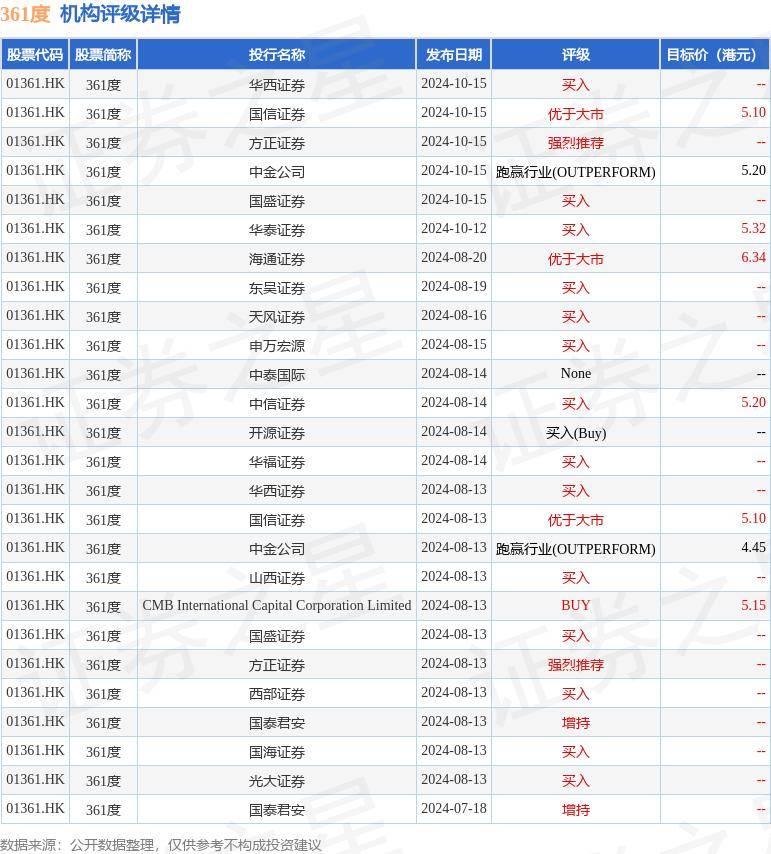Click the 优于大市 rating for 海通证券
The width and height of the screenshot is (771, 854).
(x=576, y=259)
